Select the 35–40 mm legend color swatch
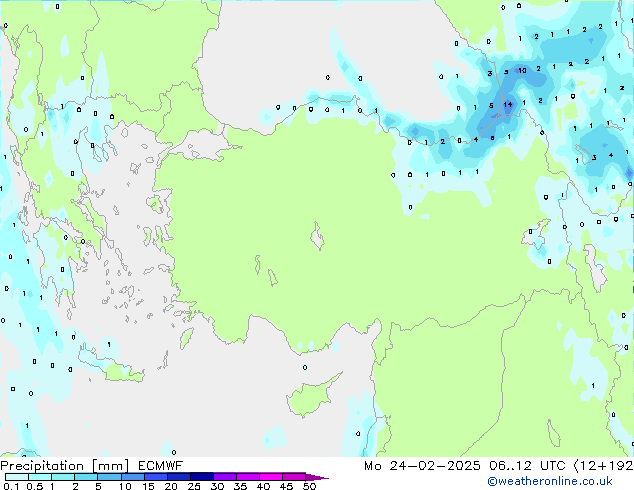Viewport: 634px width, 490px height. coord(248,477)
